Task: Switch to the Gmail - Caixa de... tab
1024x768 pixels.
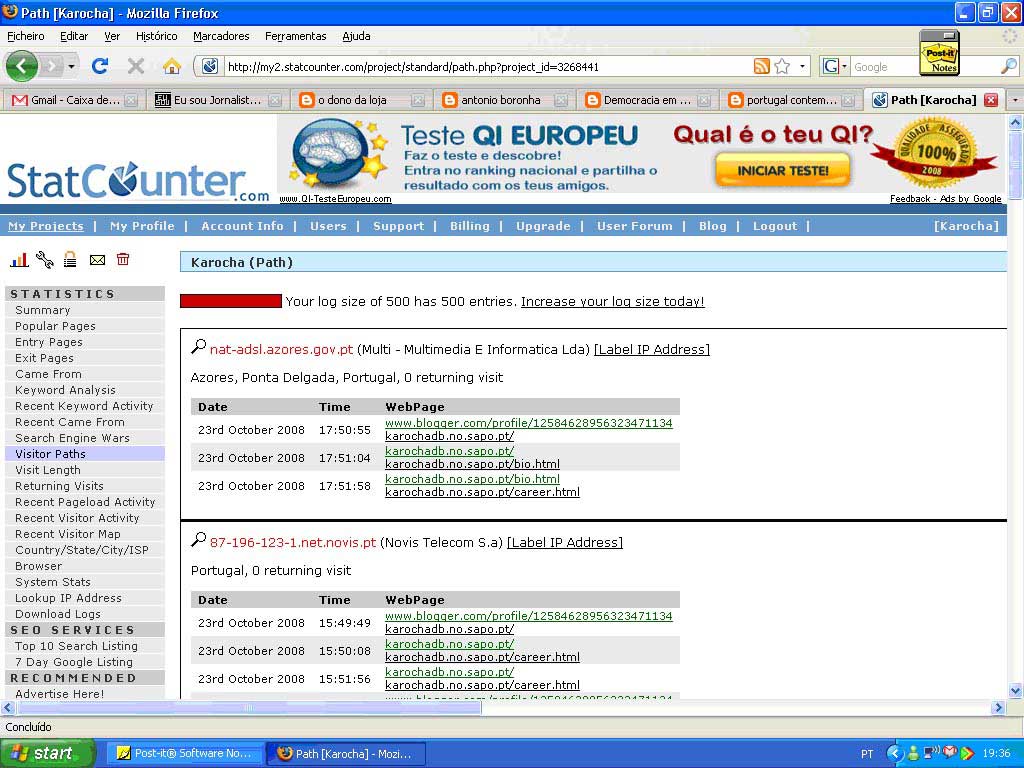Action: pos(75,100)
